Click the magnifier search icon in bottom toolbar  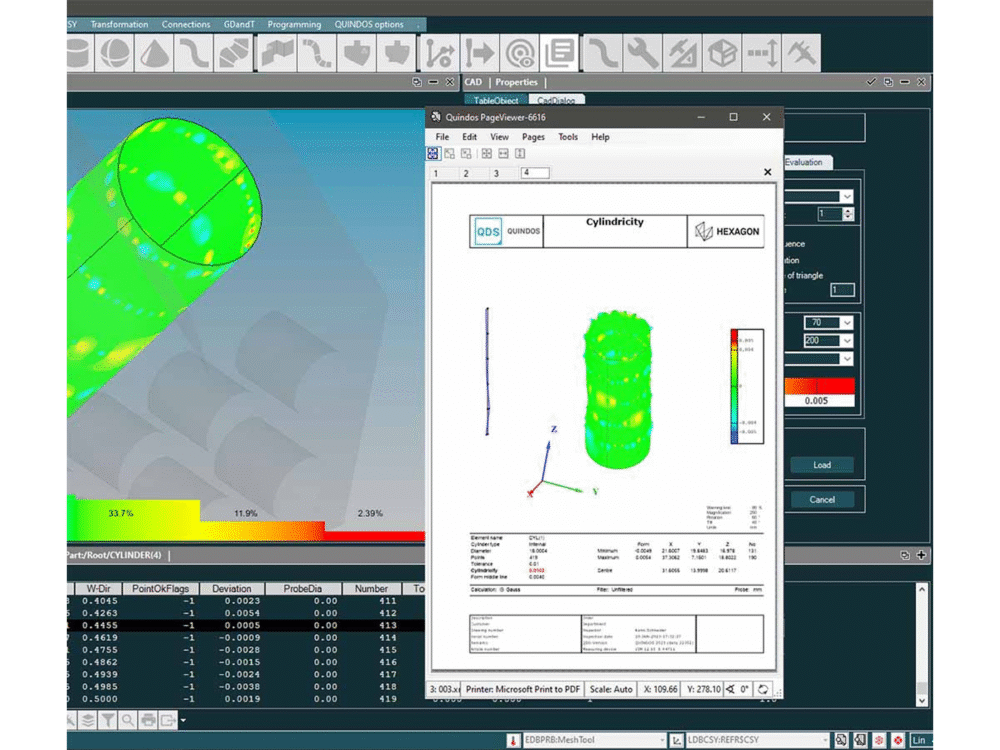click(128, 720)
